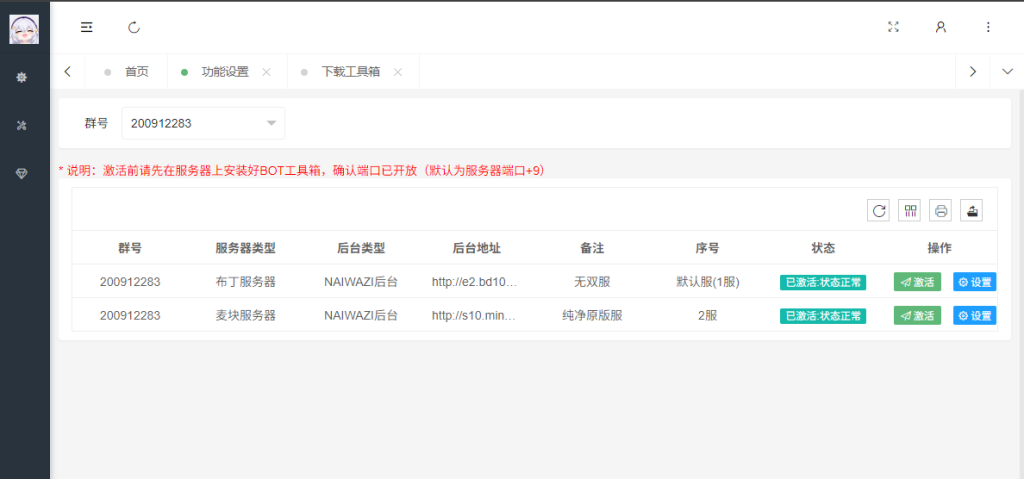Click 设置 for the 麦块服务器 row

pos(974,316)
